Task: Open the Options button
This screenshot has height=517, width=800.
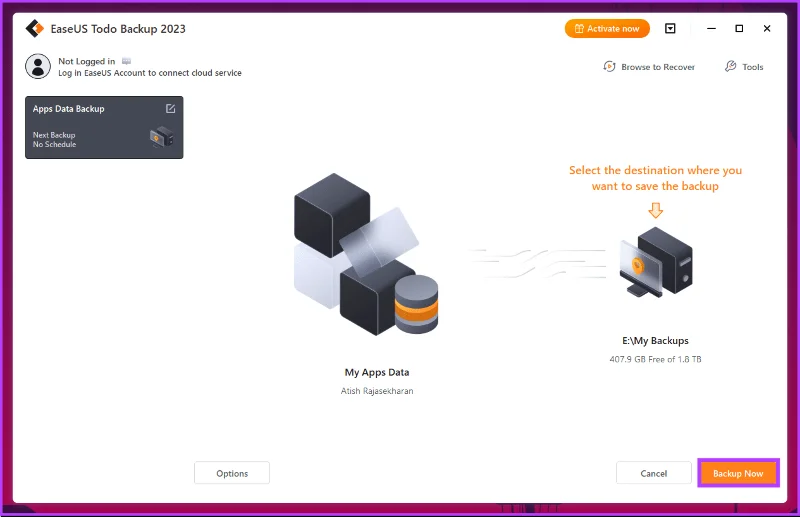Action: click(232, 473)
